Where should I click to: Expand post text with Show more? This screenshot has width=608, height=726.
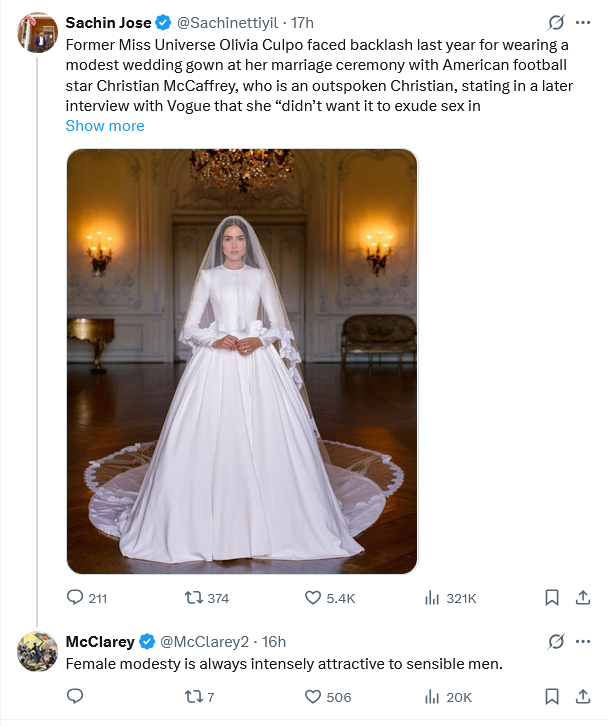point(105,126)
